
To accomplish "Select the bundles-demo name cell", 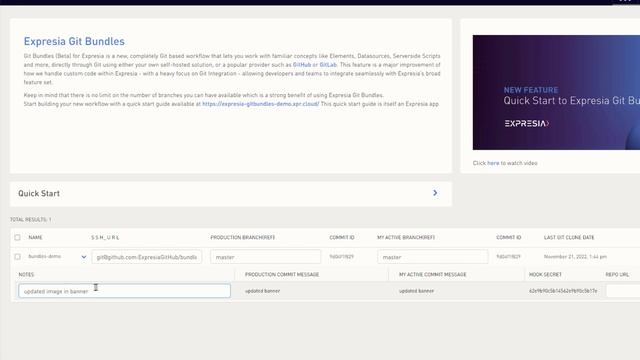I will 44,256.
